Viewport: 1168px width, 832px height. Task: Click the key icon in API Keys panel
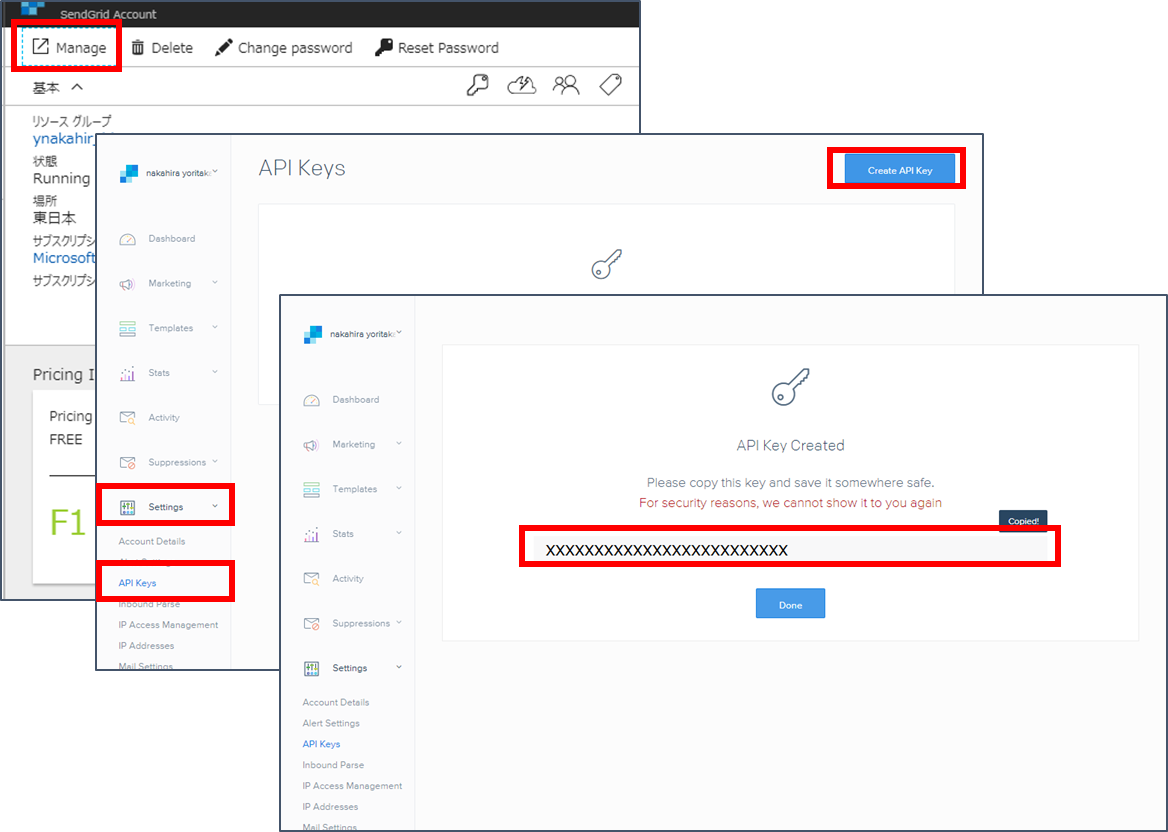pos(606,264)
